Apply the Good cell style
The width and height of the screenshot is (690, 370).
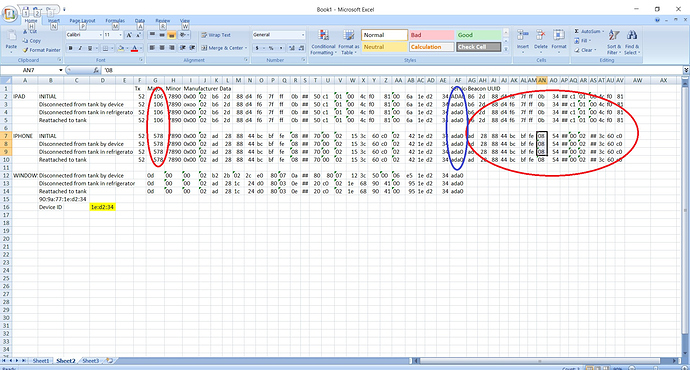click(478, 35)
